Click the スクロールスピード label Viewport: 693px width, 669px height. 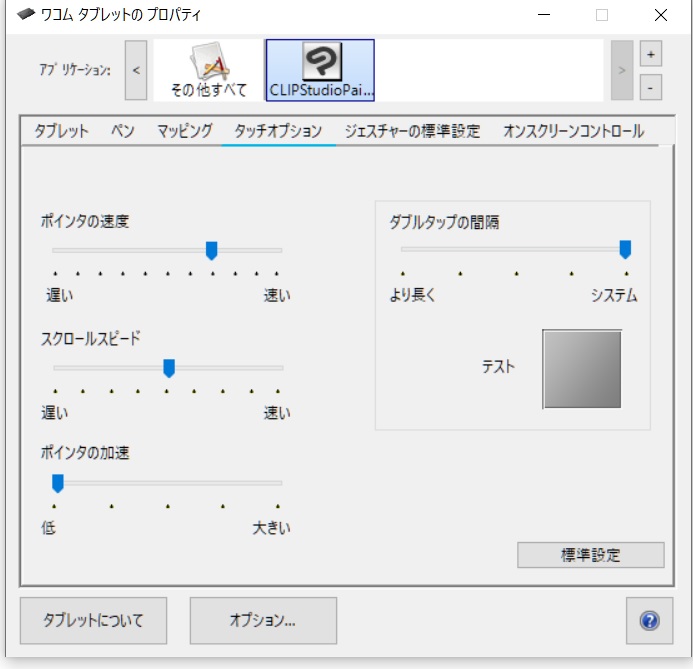point(91,338)
